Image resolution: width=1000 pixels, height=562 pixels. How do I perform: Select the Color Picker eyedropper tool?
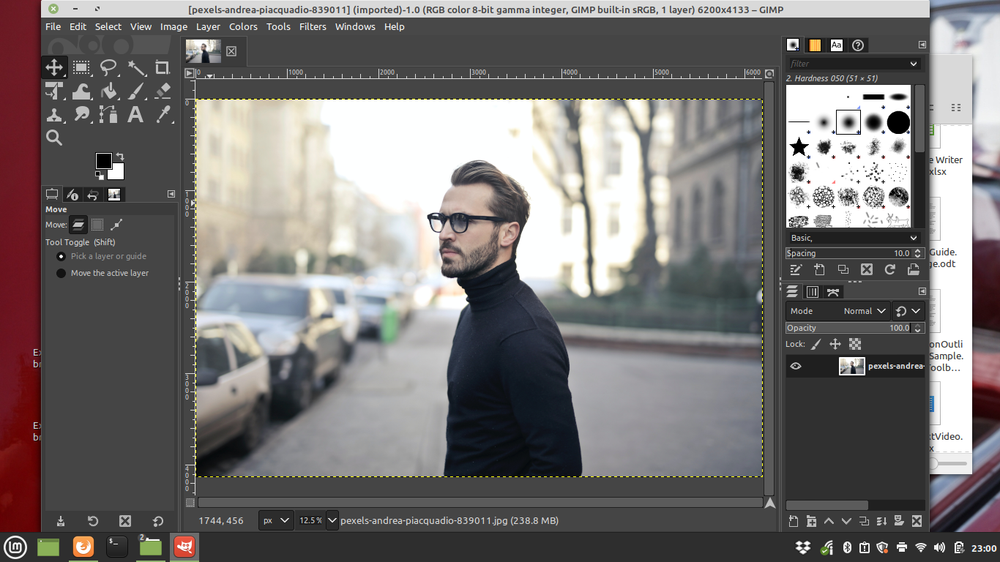click(x=162, y=115)
